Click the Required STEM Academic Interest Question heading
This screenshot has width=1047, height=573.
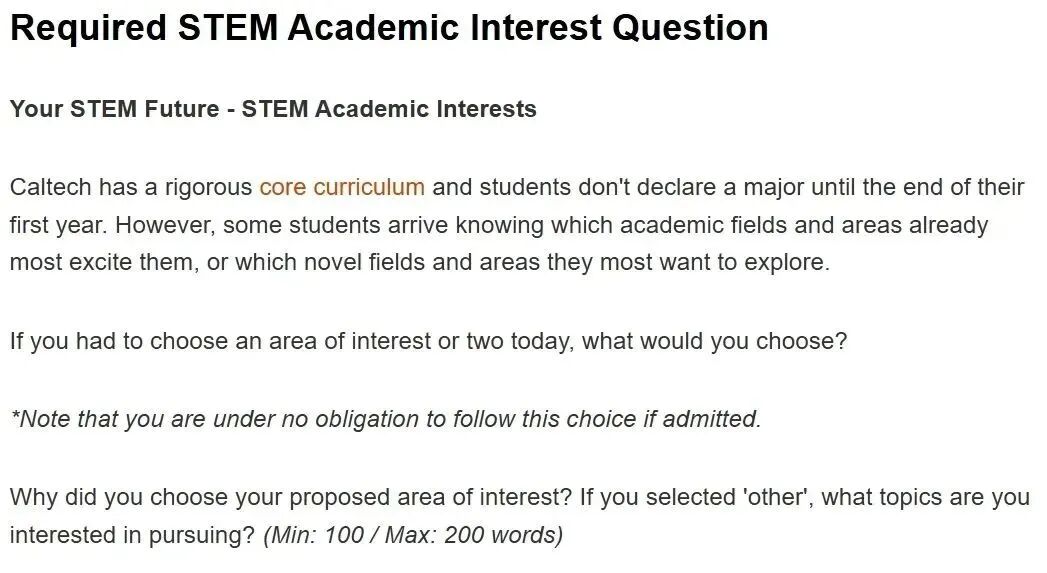click(x=389, y=28)
